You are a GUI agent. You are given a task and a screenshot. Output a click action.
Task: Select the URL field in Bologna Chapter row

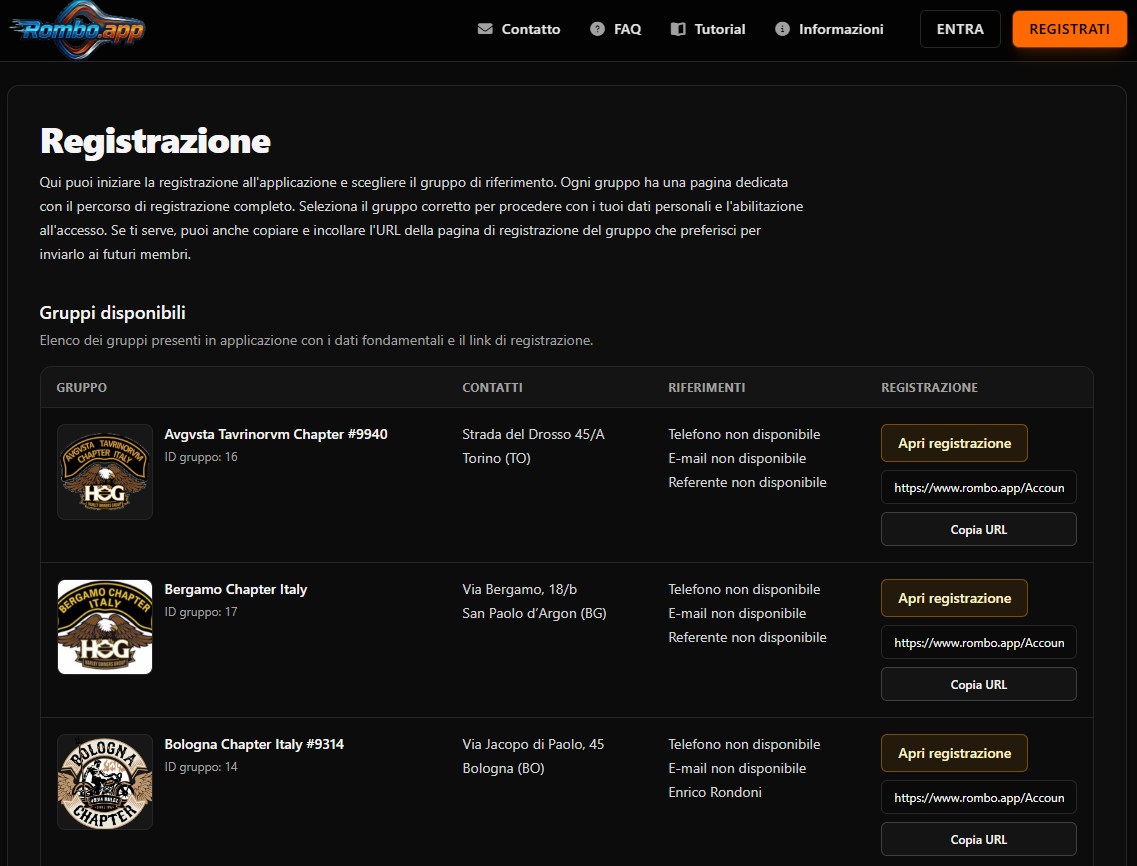(979, 798)
